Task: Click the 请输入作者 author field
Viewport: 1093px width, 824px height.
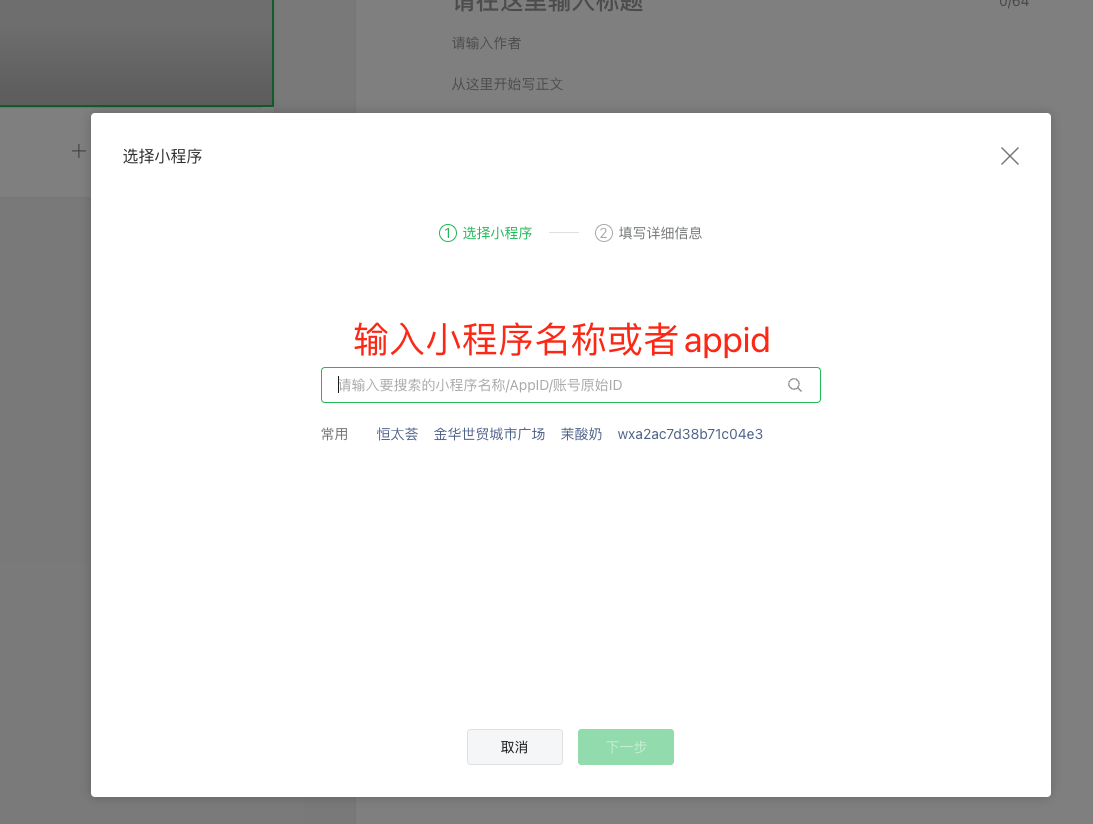Action: click(x=486, y=43)
